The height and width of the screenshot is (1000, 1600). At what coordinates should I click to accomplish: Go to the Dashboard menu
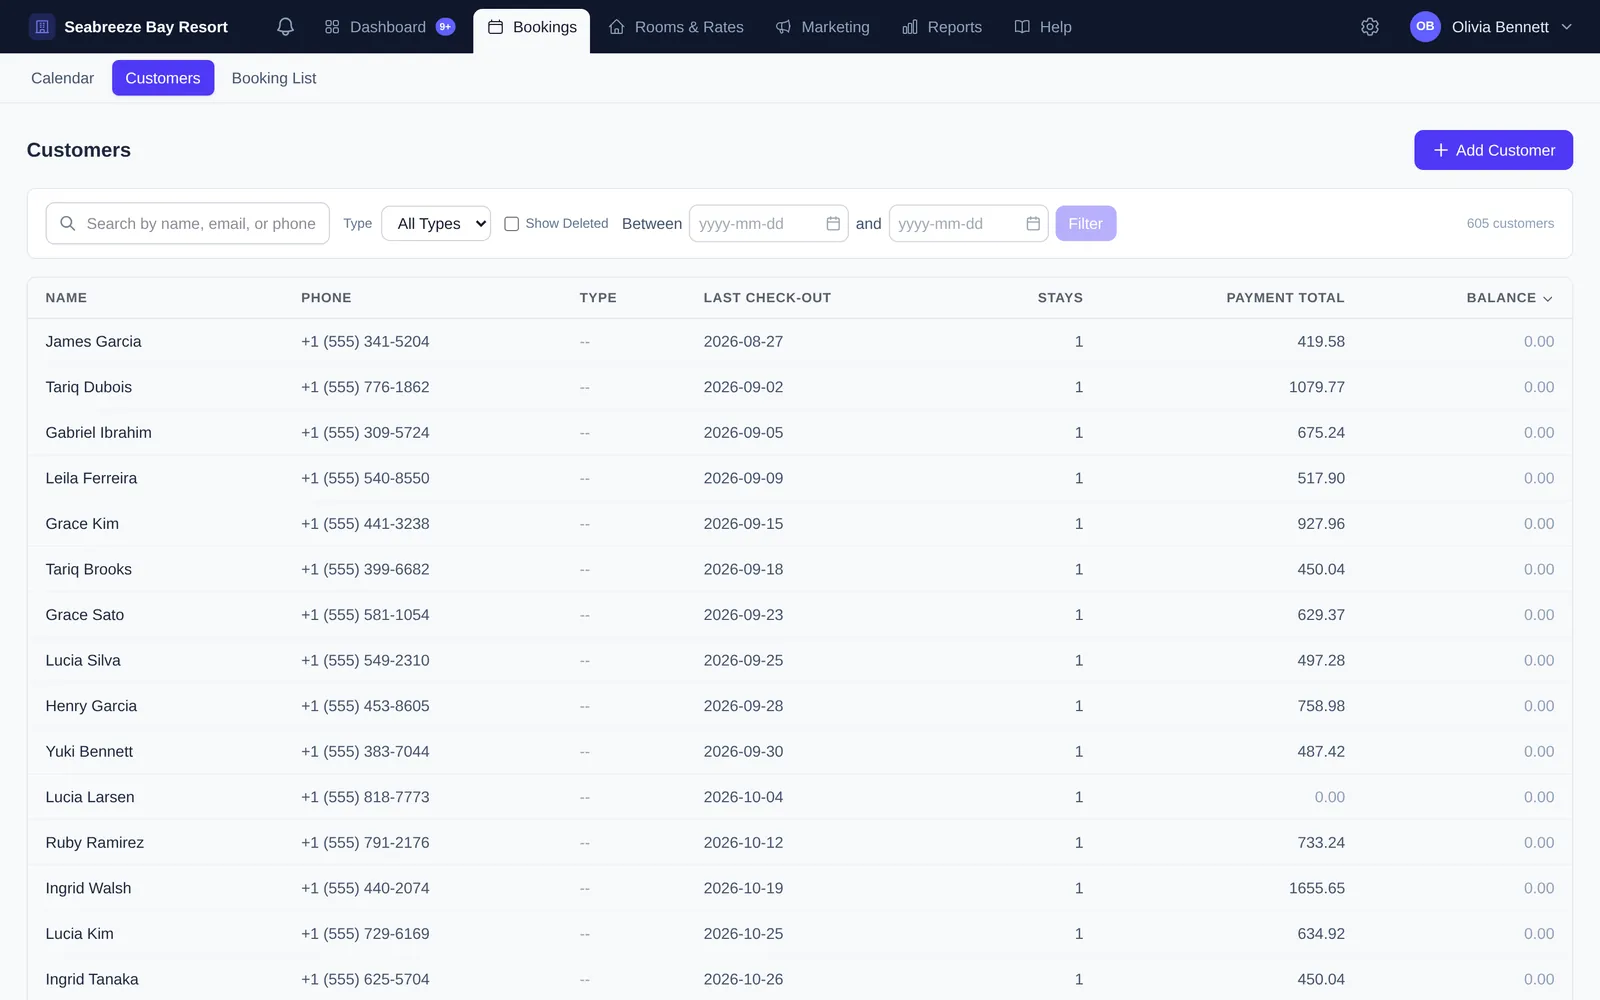click(x=389, y=27)
